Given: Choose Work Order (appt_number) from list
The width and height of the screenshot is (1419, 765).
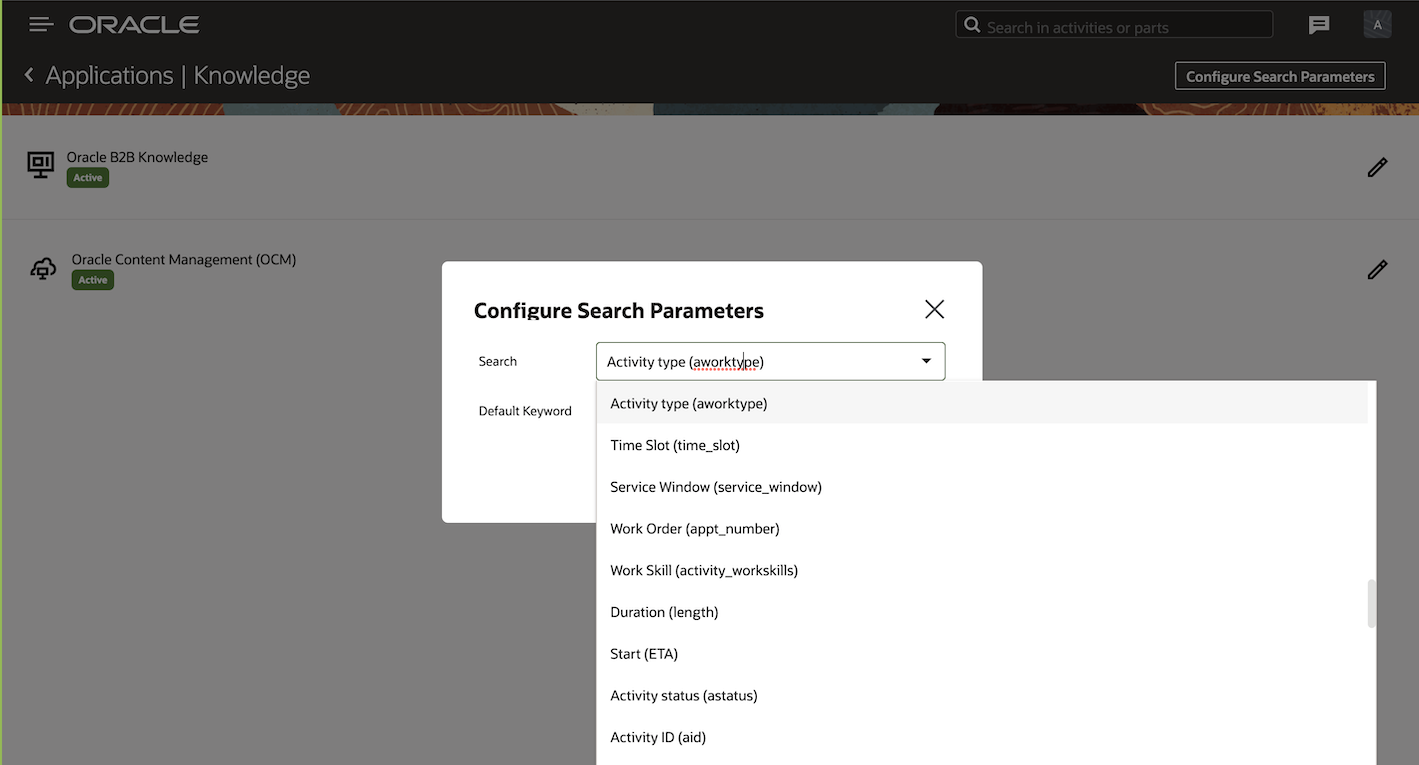Looking at the screenshot, I should [x=695, y=529].
